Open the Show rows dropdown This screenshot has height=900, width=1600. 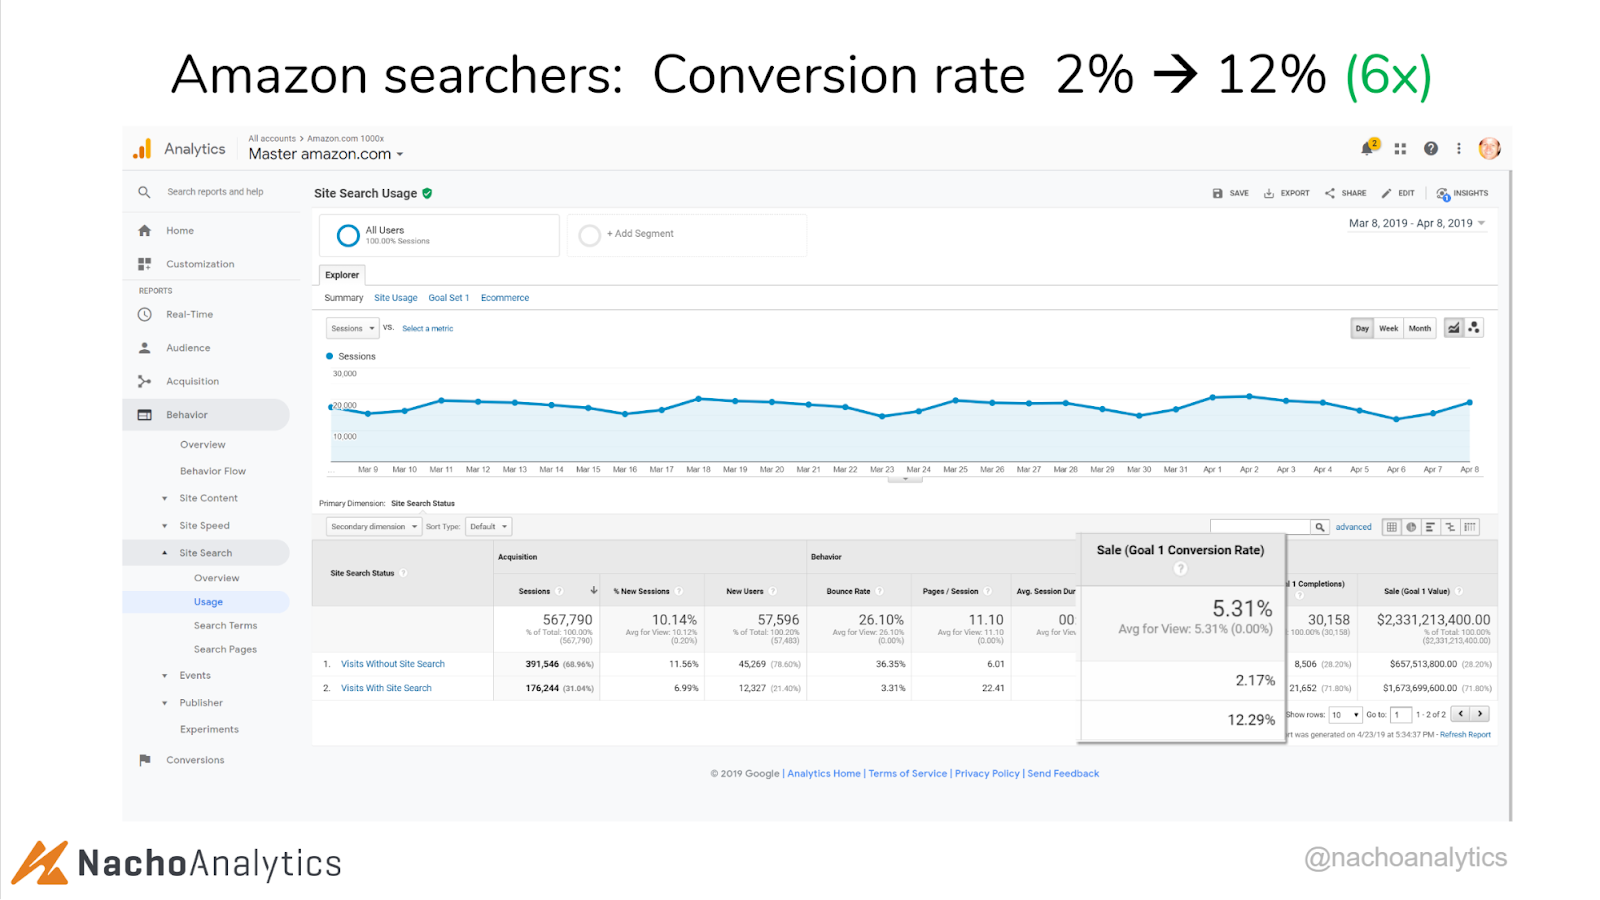[x=1345, y=715]
